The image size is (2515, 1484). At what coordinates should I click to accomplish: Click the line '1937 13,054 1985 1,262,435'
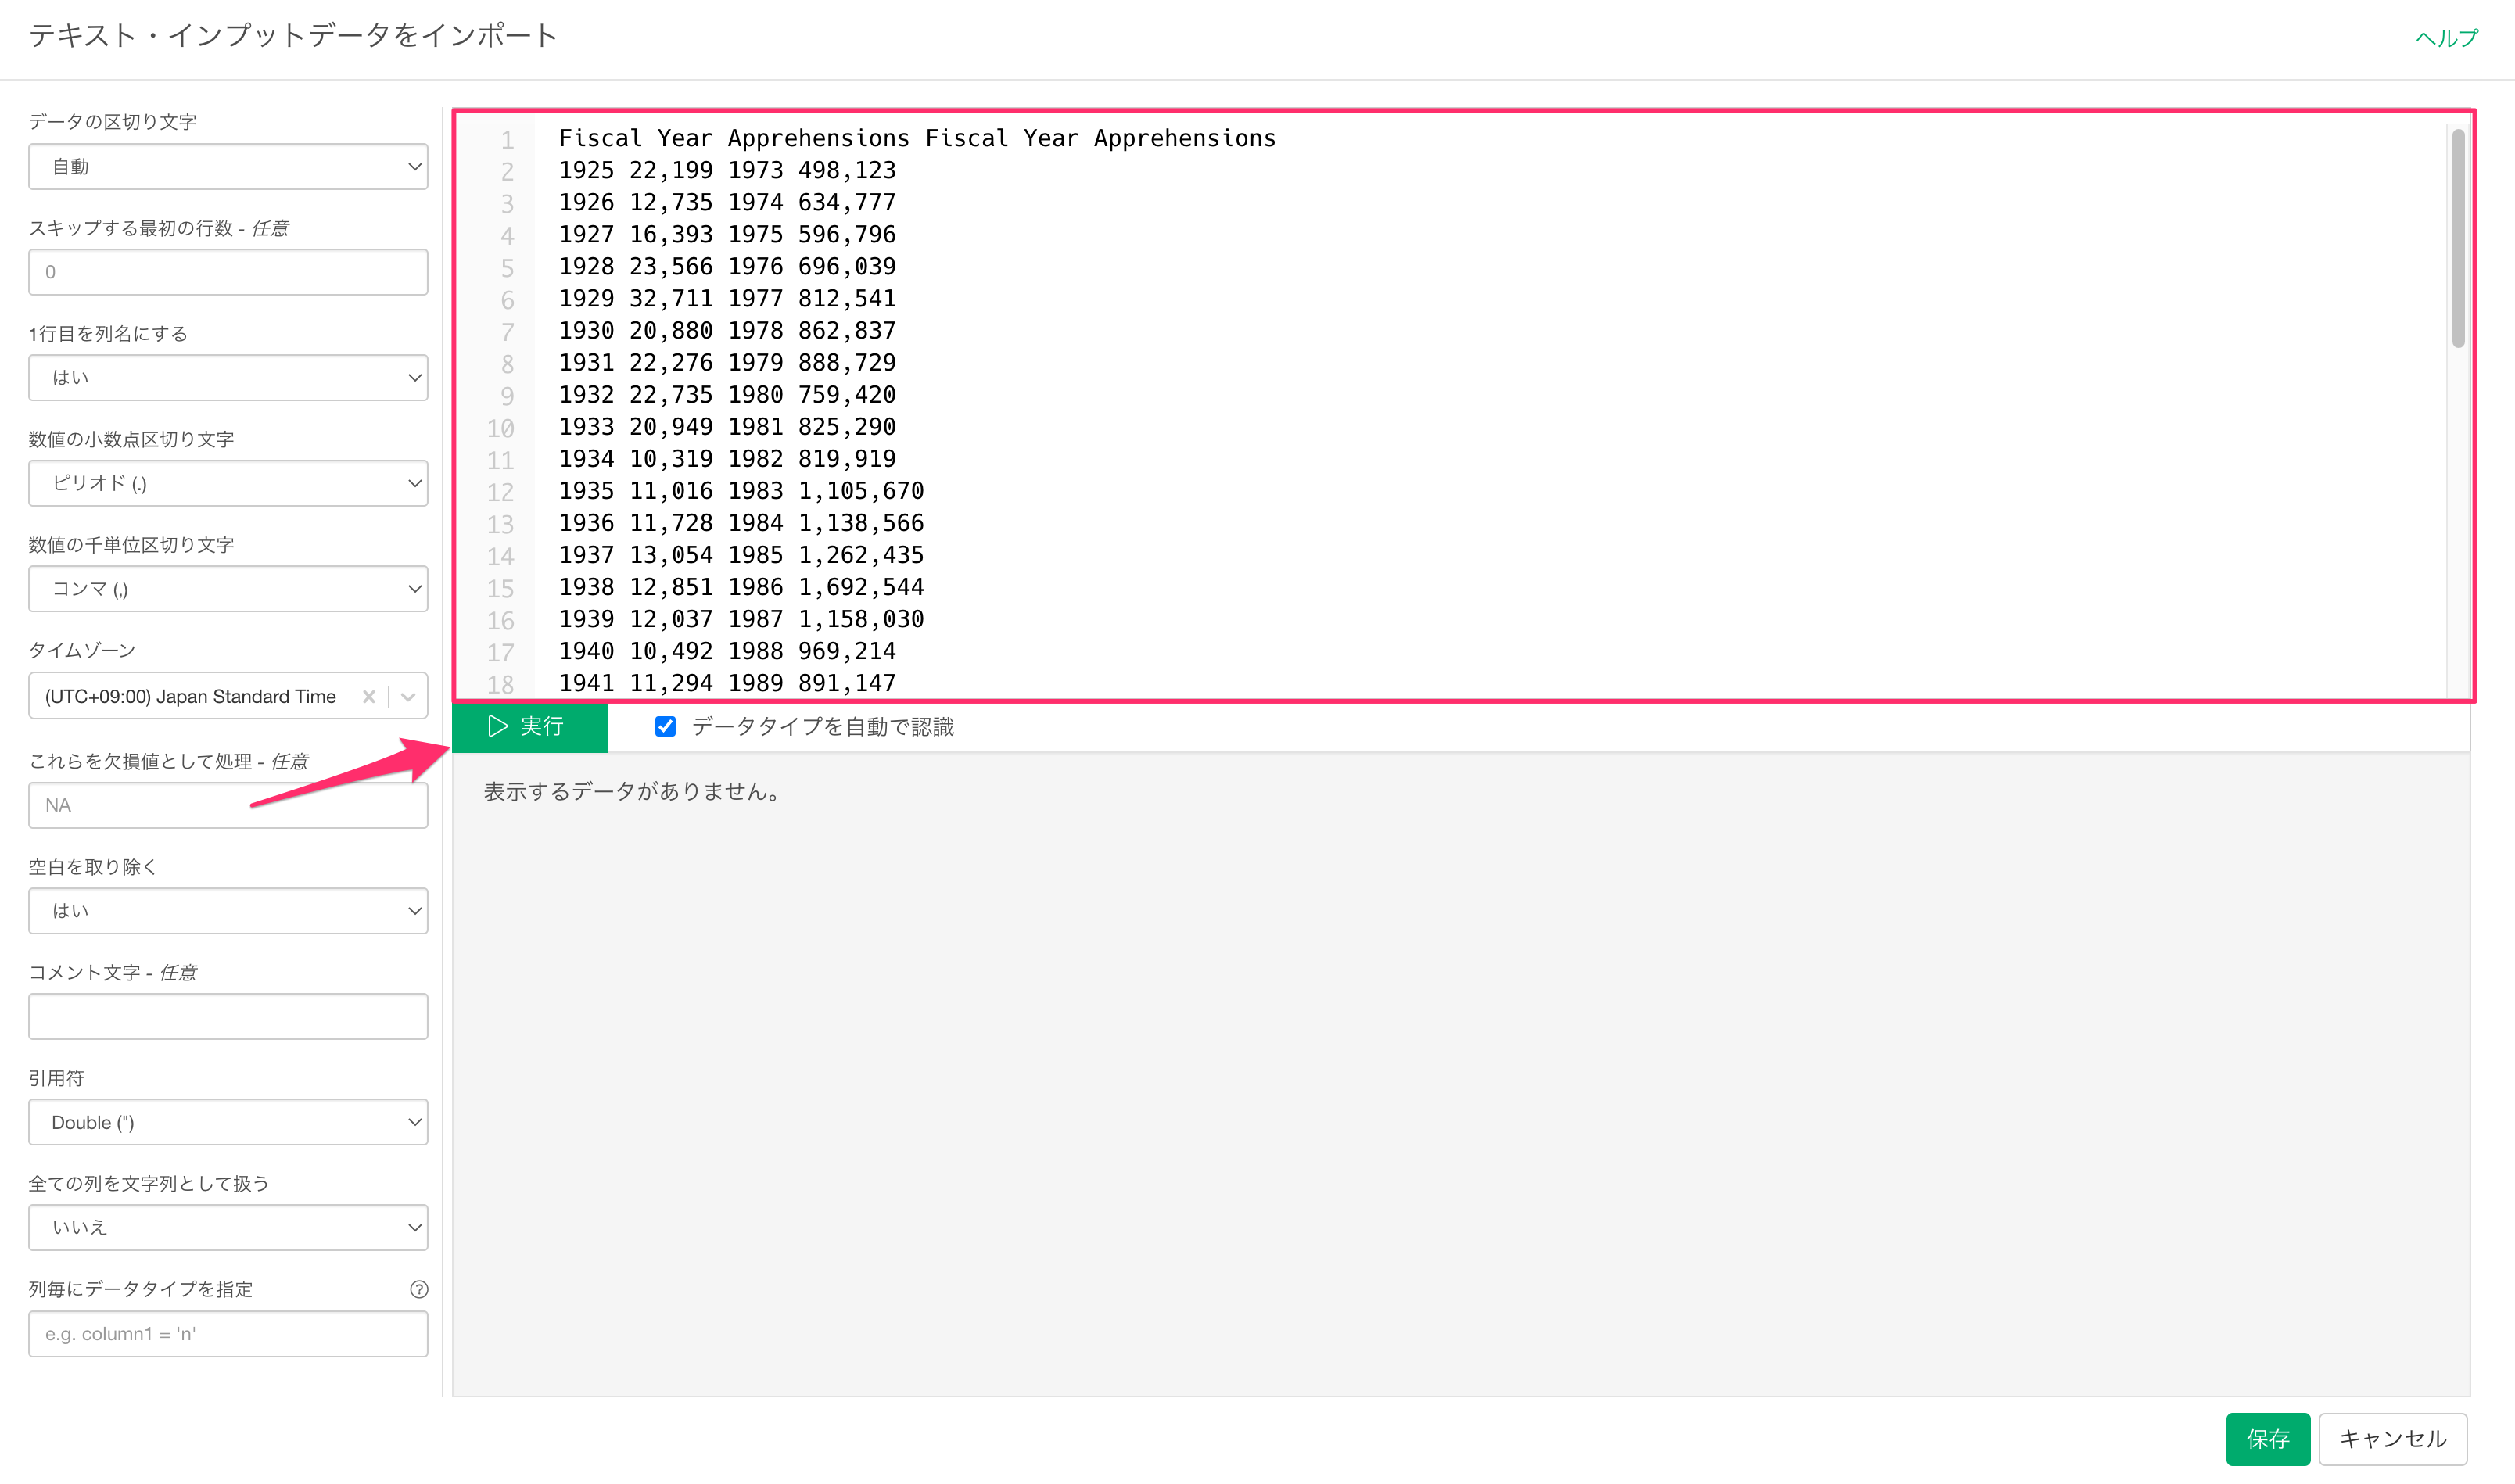click(x=741, y=555)
